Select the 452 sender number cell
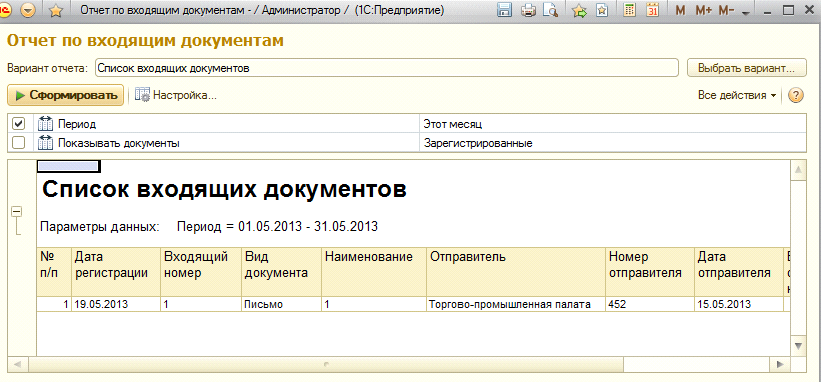 coord(650,305)
